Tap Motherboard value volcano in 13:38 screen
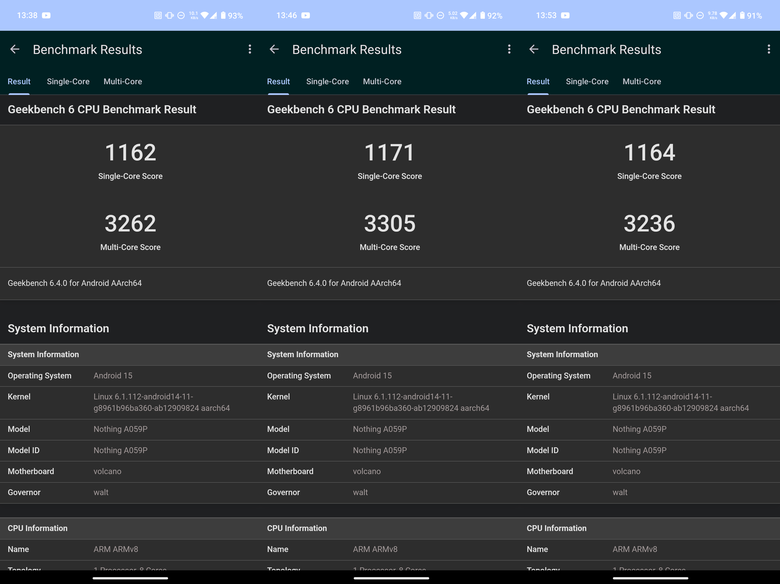The height and width of the screenshot is (584, 780). coord(107,472)
